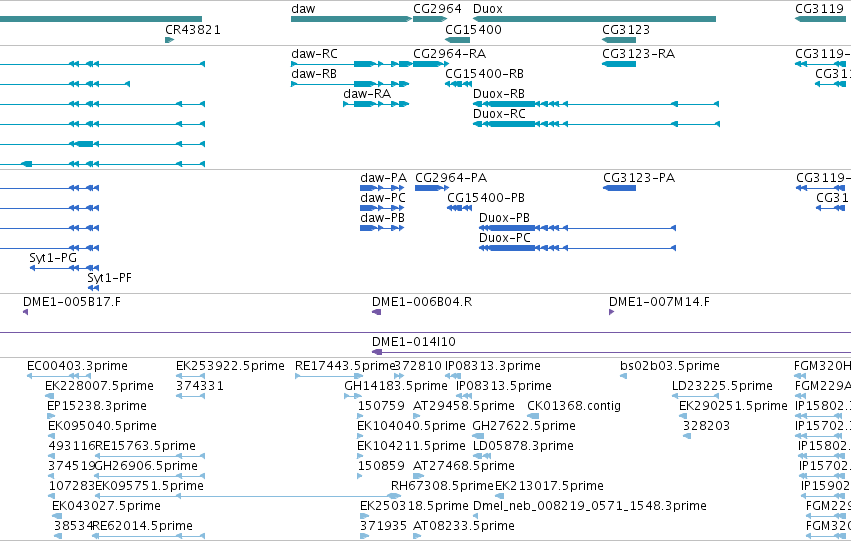The image size is (851, 541).
Task: Select the Duox-RB transcript
Action: pos(596,104)
